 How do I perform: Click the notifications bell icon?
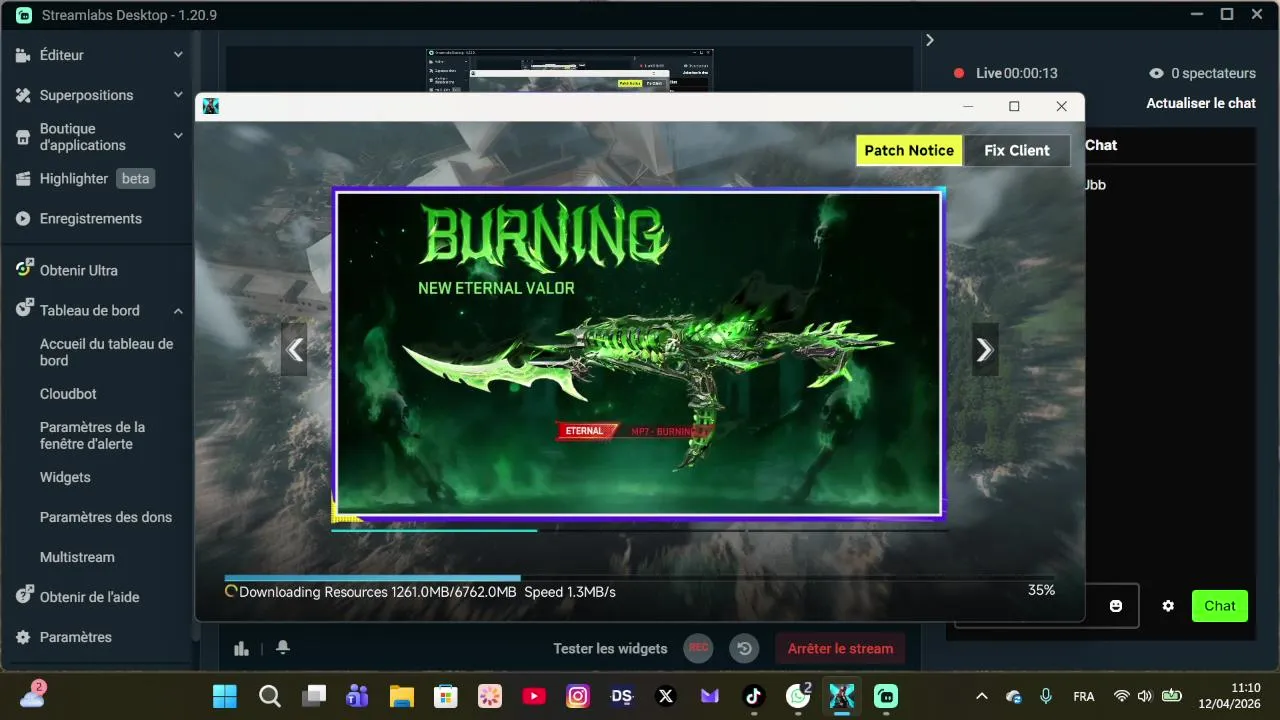click(x=283, y=648)
